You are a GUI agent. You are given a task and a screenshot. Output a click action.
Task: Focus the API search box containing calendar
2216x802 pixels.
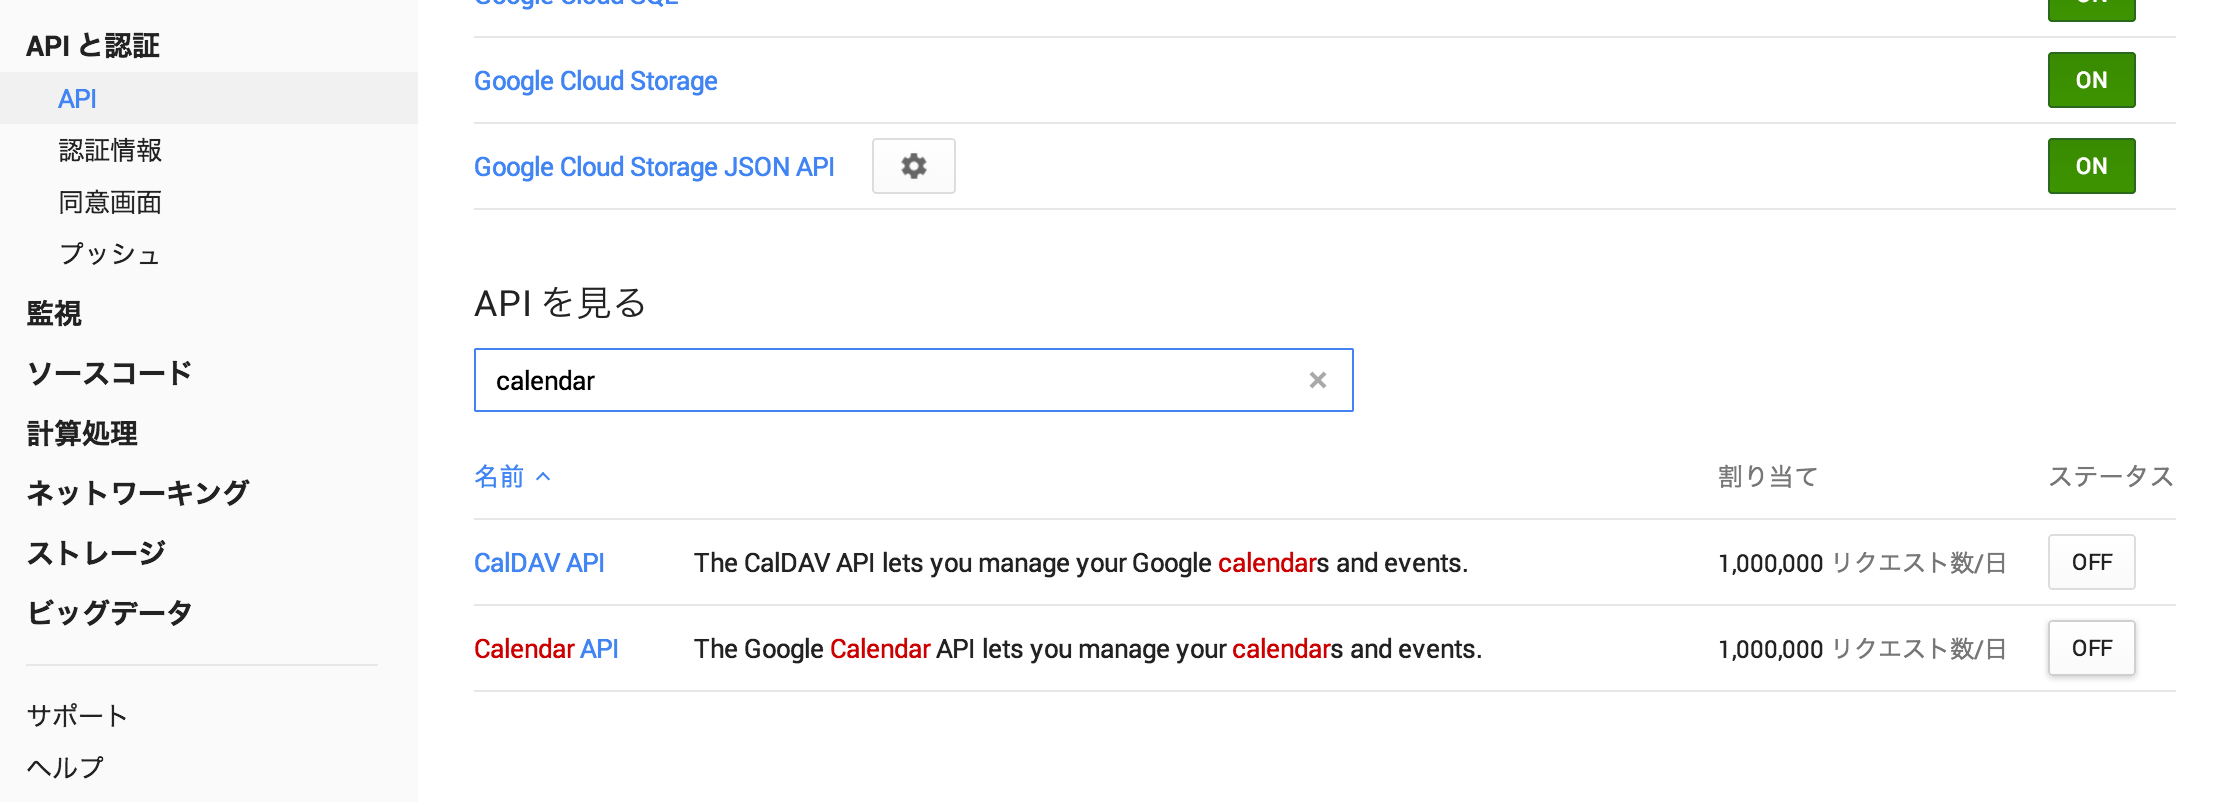pyautogui.click(x=913, y=380)
